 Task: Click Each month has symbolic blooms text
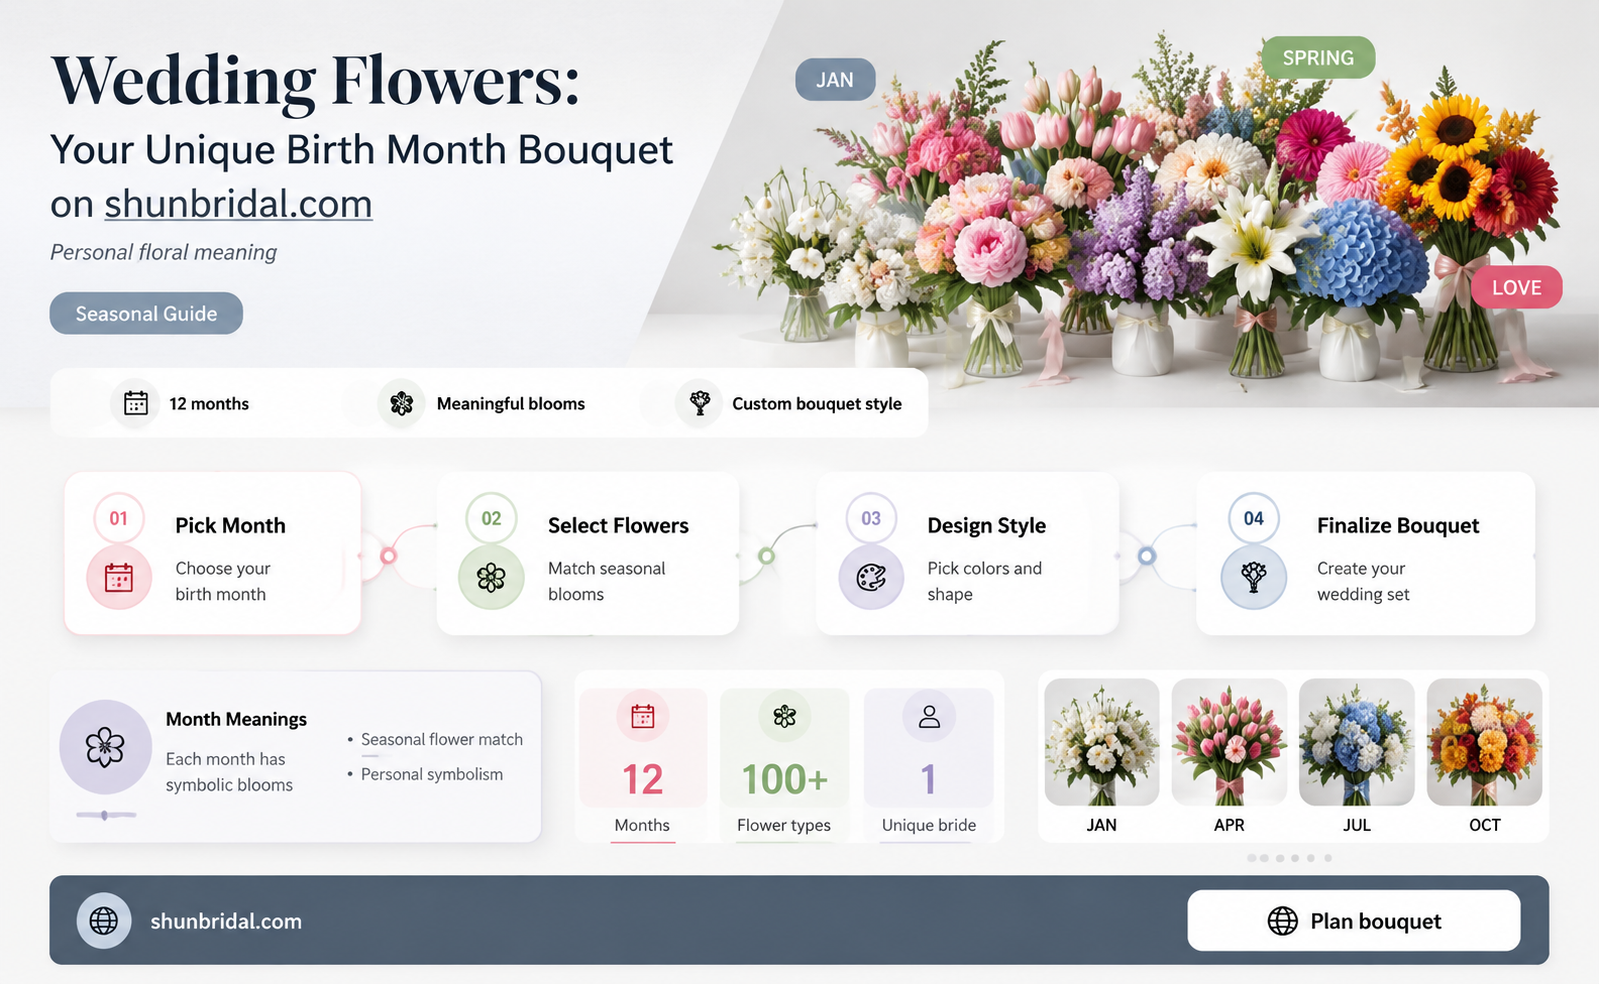click(x=229, y=772)
